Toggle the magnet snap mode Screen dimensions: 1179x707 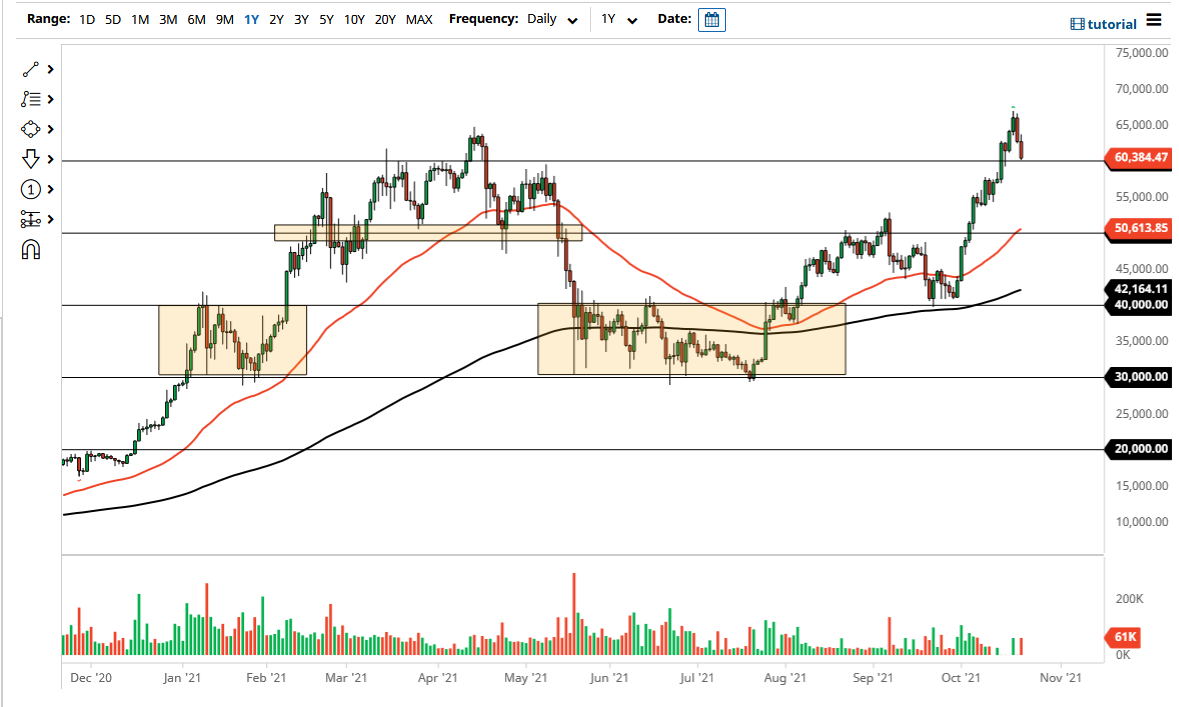(x=30, y=249)
